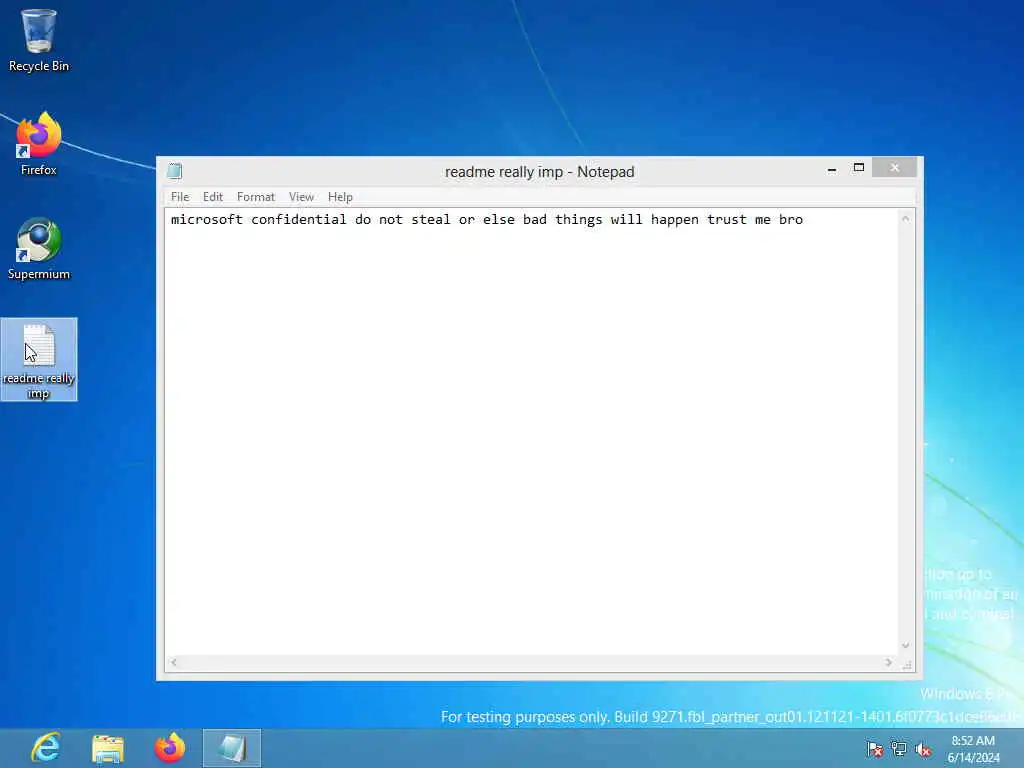Place the caret after the word bro
This screenshot has width=1024, height=768.
point(805,219)
